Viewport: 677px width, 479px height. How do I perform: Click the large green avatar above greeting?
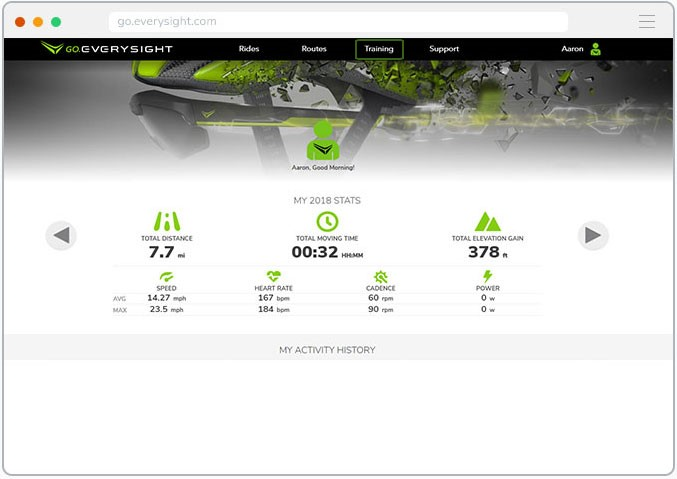(x=323, y=140)
